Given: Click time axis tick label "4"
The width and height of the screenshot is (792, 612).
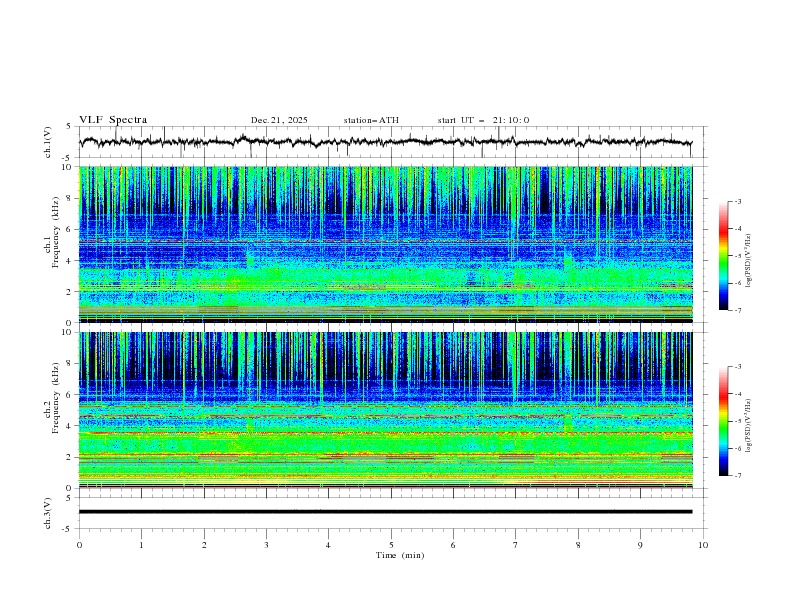Looking at the screenshot, I should point(328,545).
